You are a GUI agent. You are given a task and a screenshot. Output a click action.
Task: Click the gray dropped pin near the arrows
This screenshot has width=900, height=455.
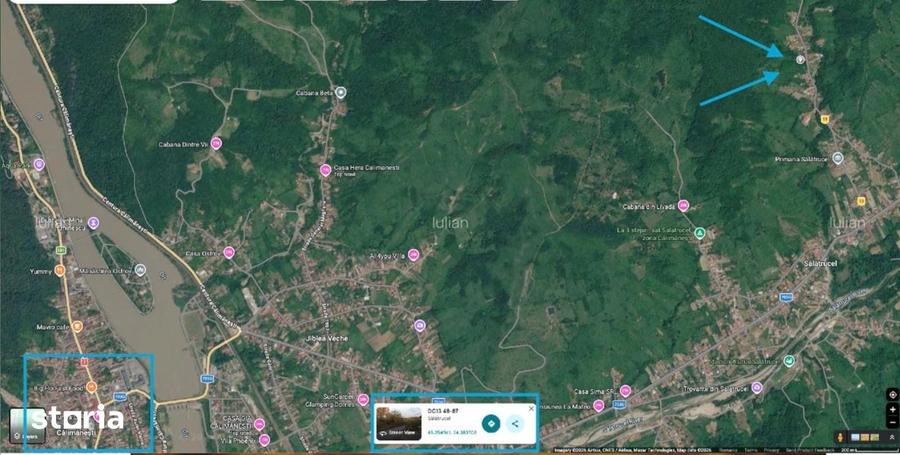(x=800, y=59)
